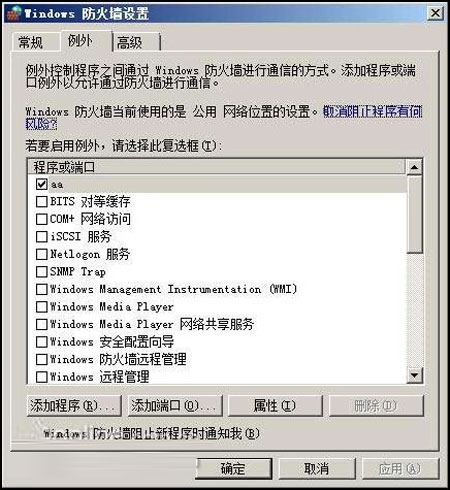
Task: Click the 添加端口(O)... button
Action: click(175, 406)
